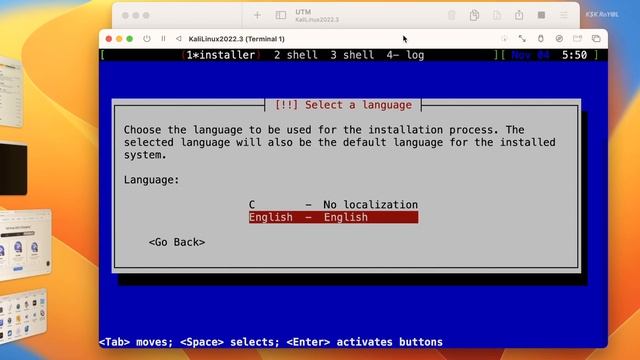640x360 pixels.
Task: Click trash icon in UTM window
Action: (451, 16)
